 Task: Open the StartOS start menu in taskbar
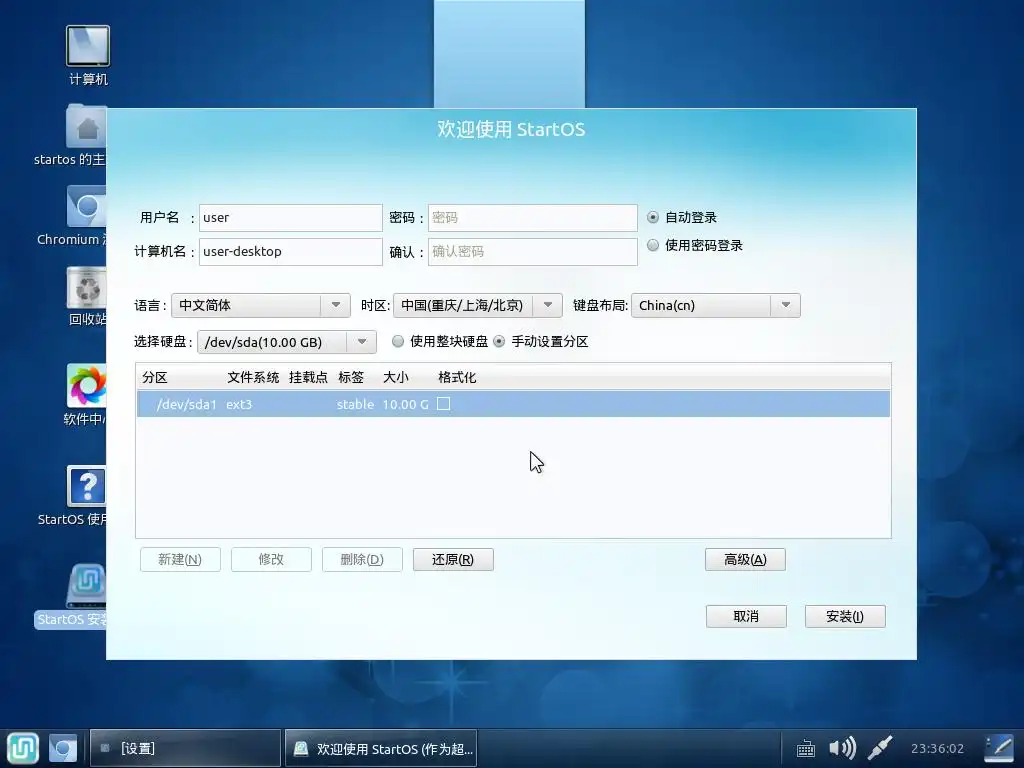(23, 748)
